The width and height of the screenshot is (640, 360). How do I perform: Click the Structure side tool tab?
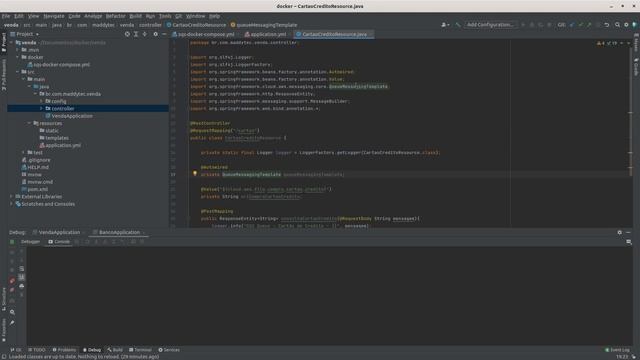pos(4,300)
